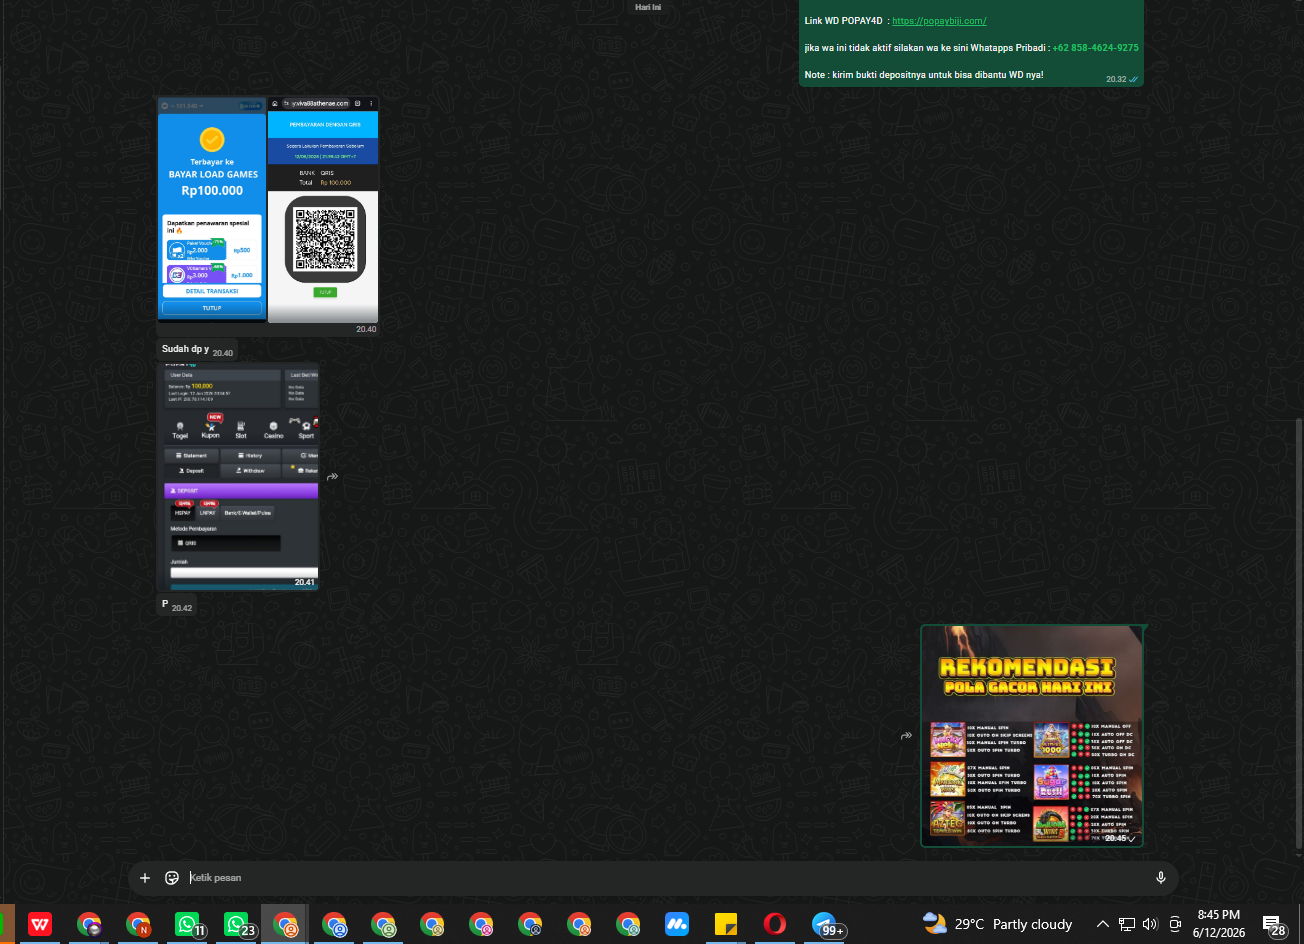Open yellow Sticky Notes taskbar icon
This screenshot has width=1304, height=944.
726,924
